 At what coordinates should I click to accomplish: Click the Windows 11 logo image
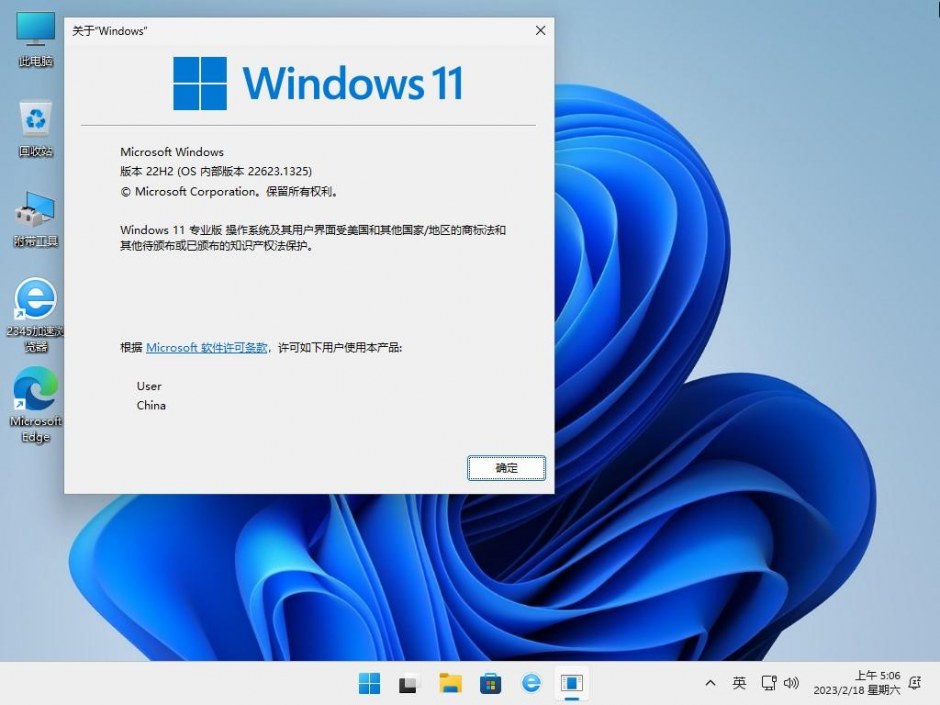pos(318,83)
